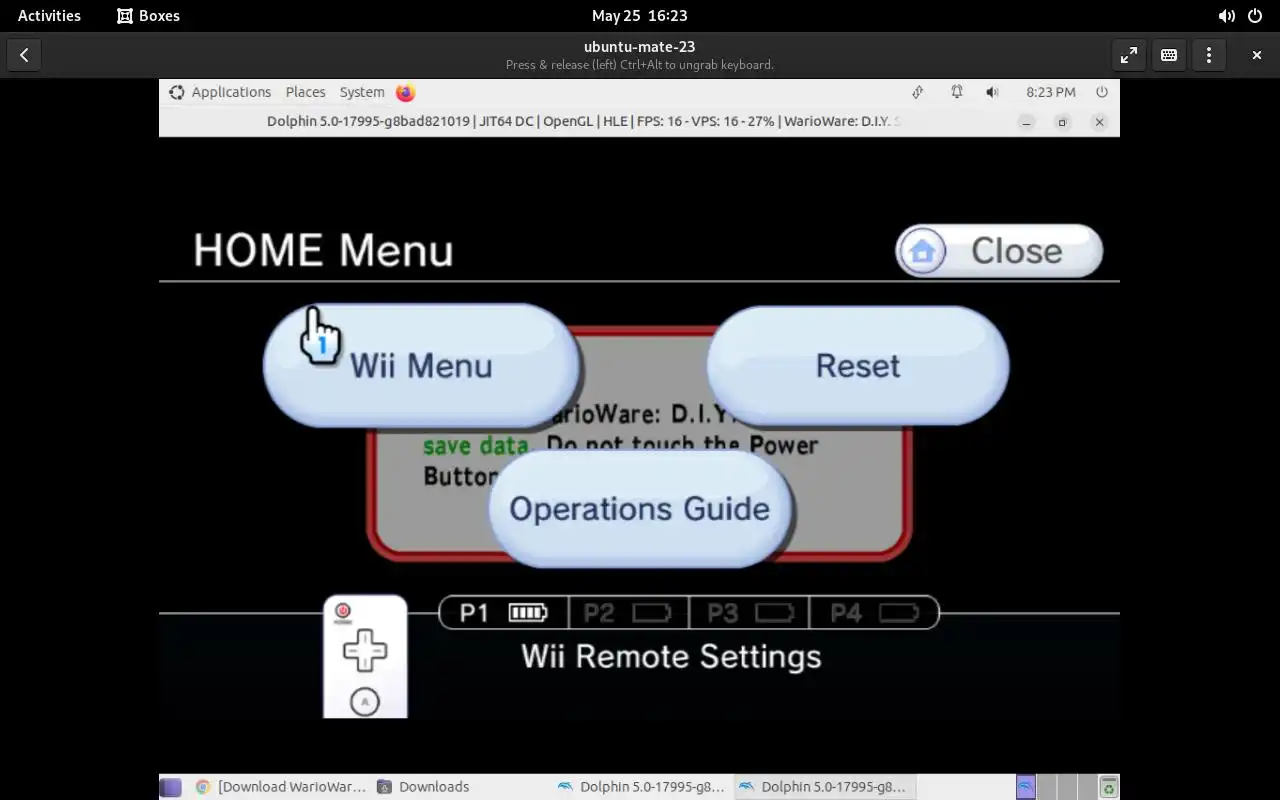Switch to the Downloads folder window
The width and height of the screenshot is (1280, 800).
(424, 787)
